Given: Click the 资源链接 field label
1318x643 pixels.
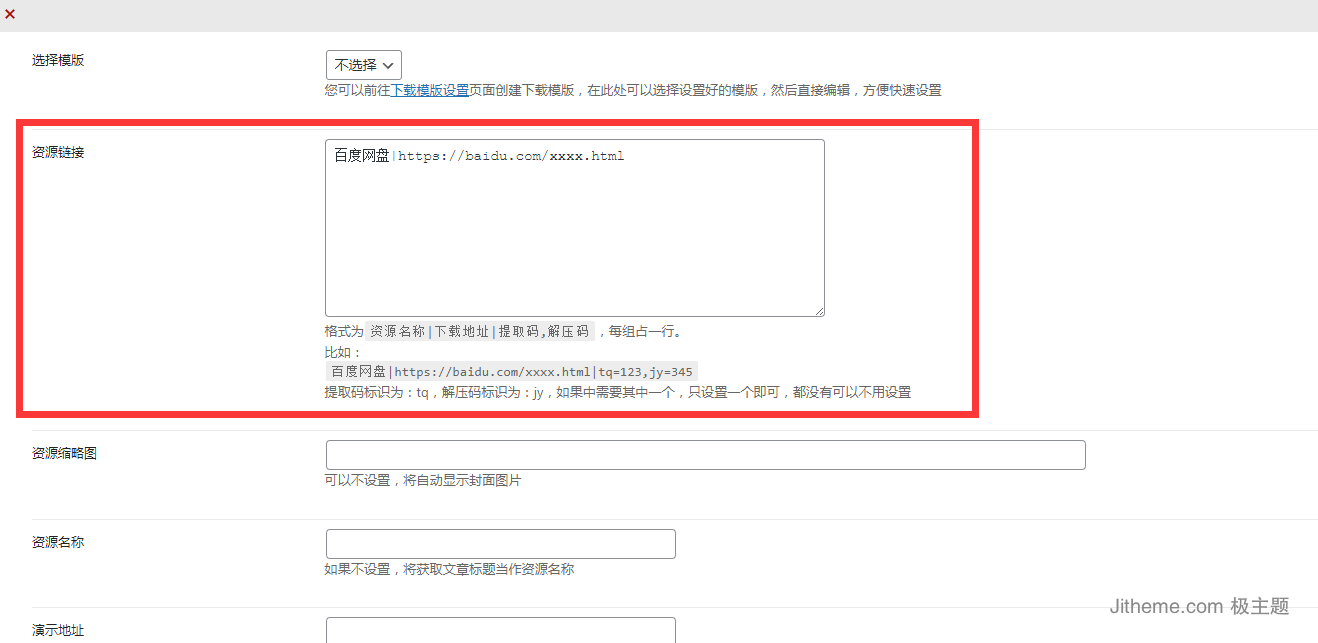Looking at the screenshot, I should (58, 153).
